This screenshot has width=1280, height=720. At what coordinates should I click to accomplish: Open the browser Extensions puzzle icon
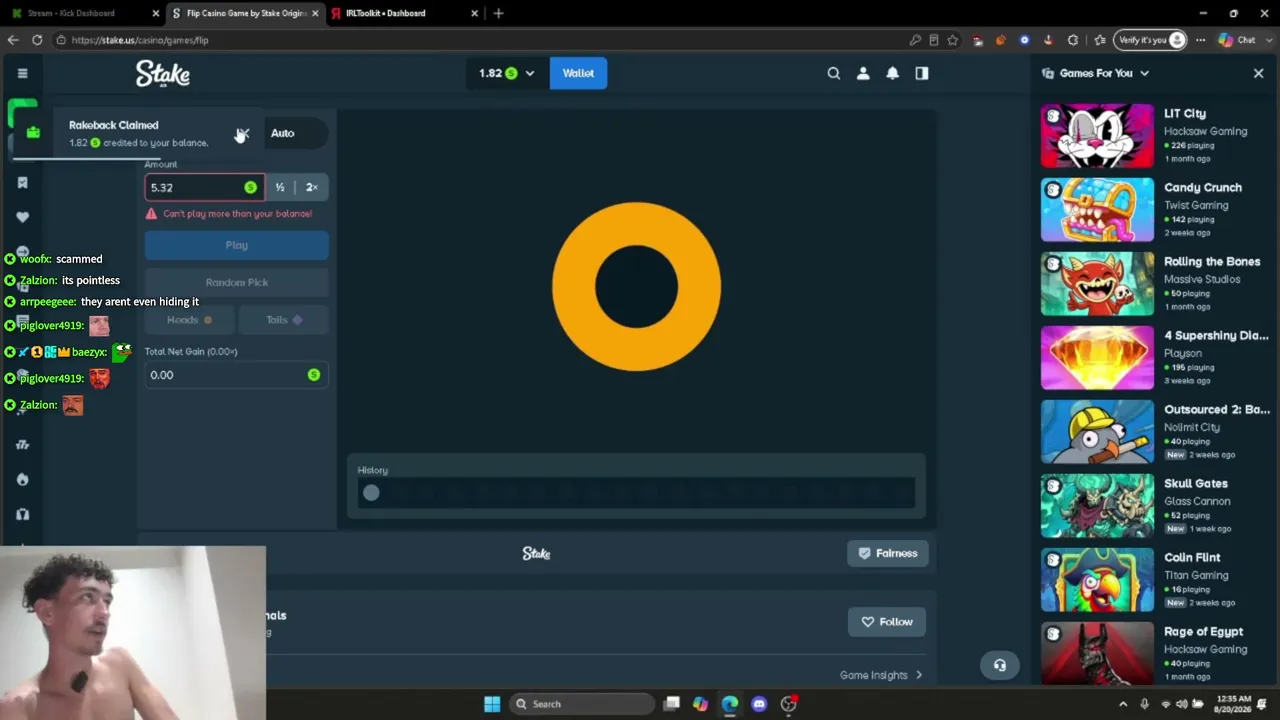(1073, 40)
